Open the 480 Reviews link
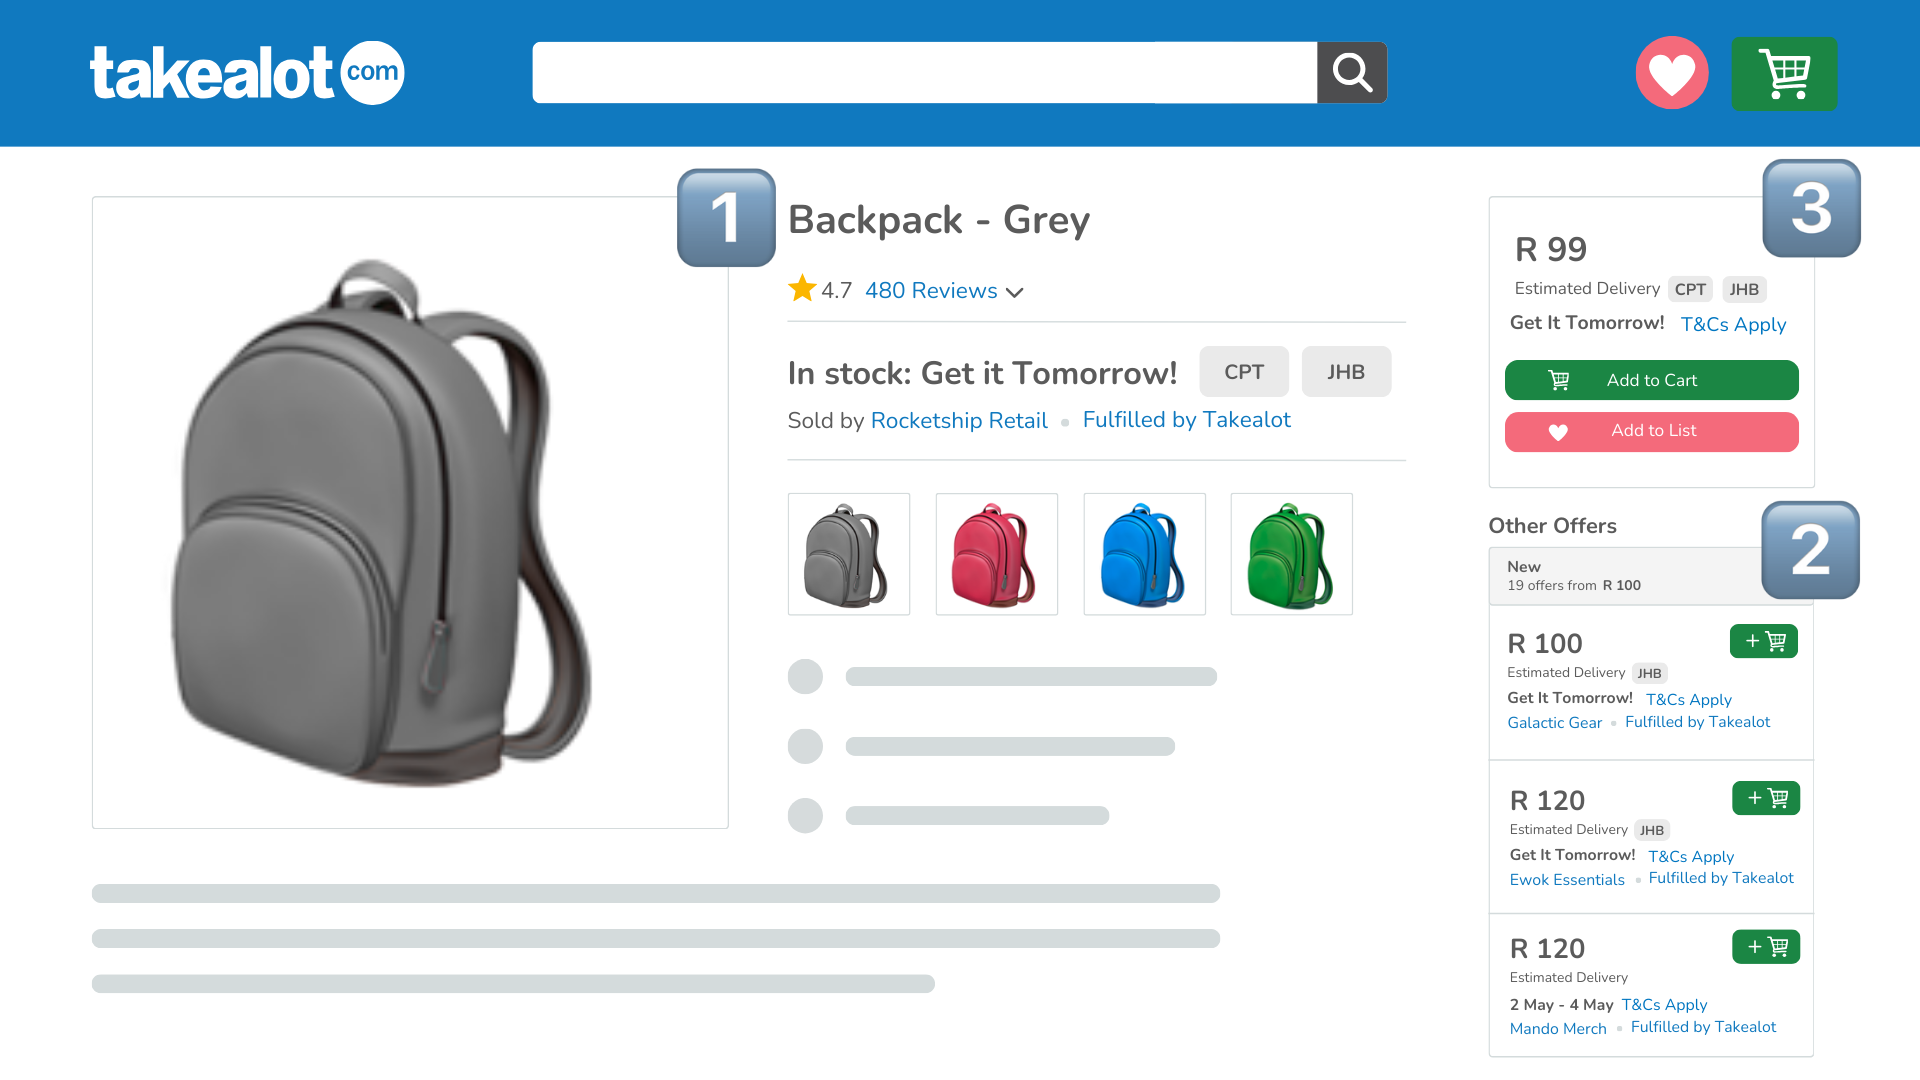Viewport: 1920px width, 1080px height. pyautogui.click(x=931, y=290)
